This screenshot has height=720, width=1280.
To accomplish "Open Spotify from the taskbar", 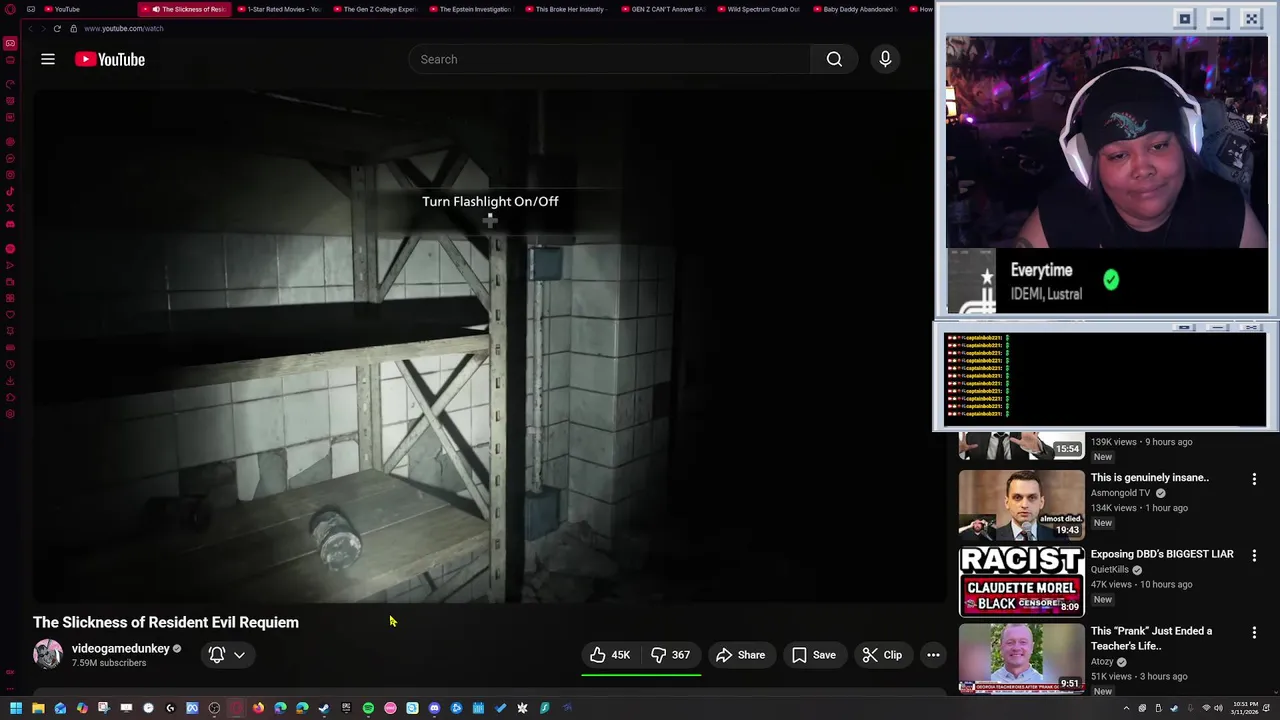I will coord(368,708).
